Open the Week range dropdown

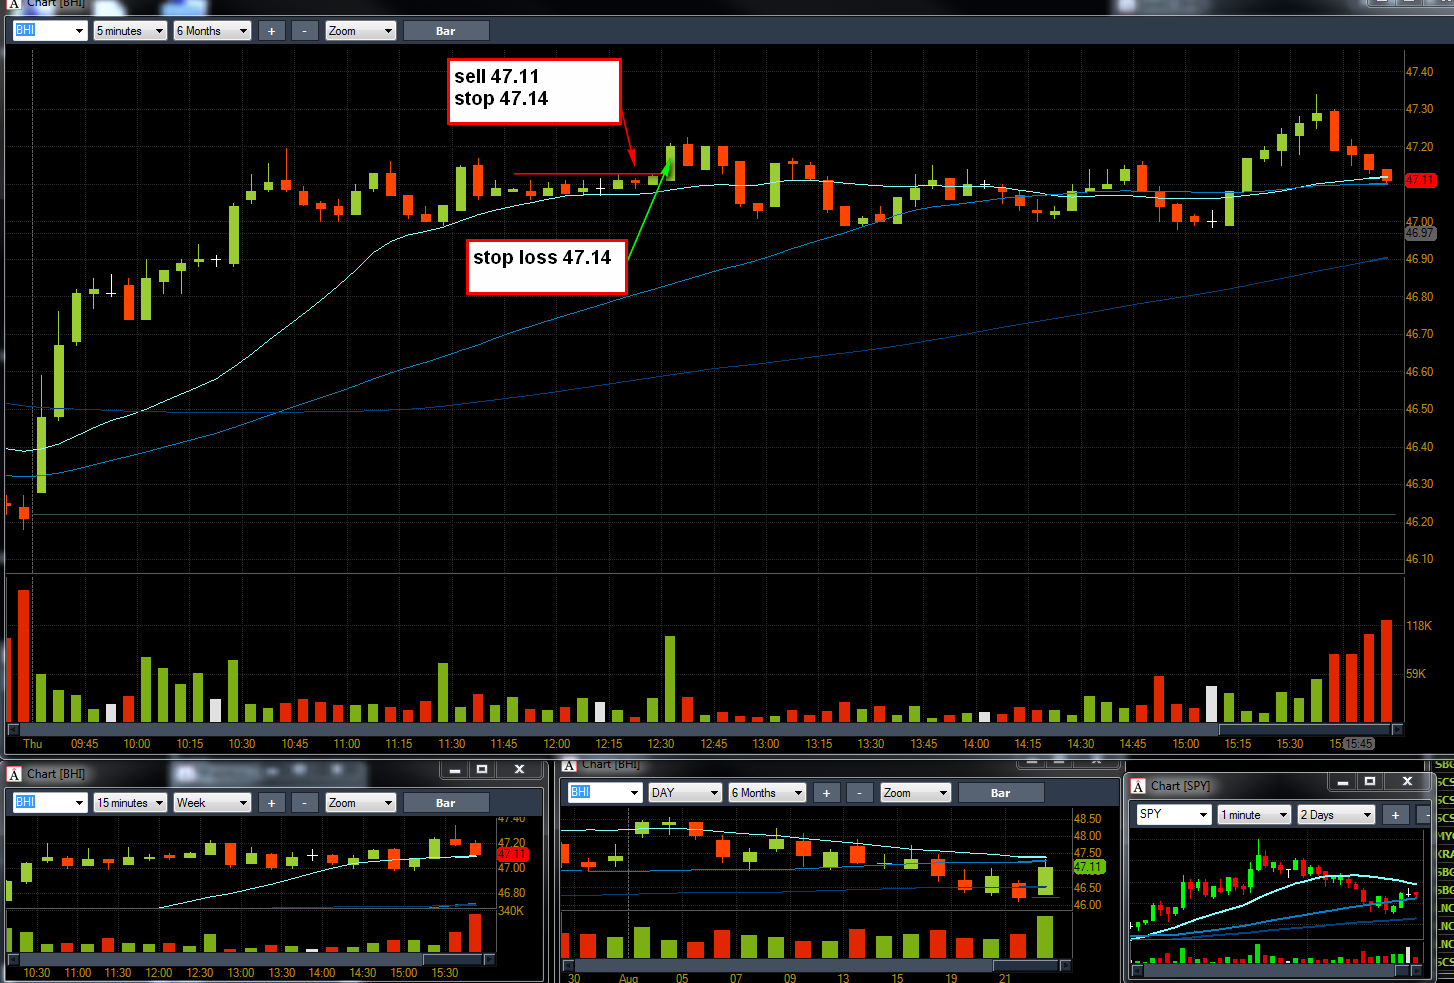click(212, 803)
